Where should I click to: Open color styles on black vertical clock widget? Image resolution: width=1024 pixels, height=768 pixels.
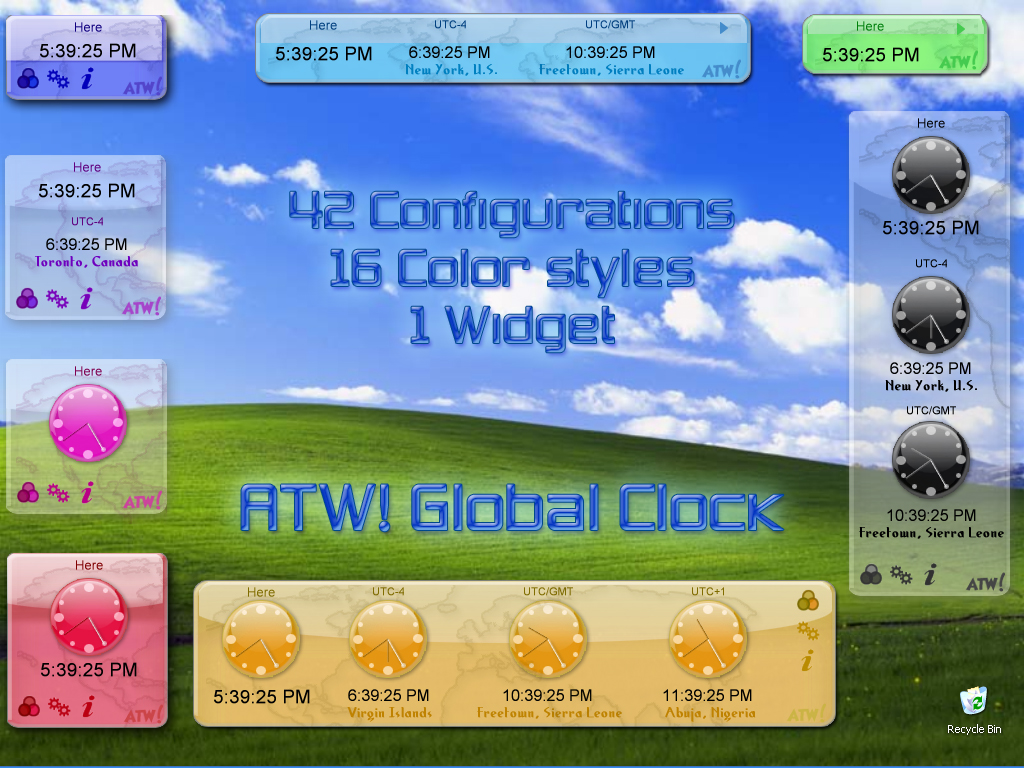coord(871,575)
